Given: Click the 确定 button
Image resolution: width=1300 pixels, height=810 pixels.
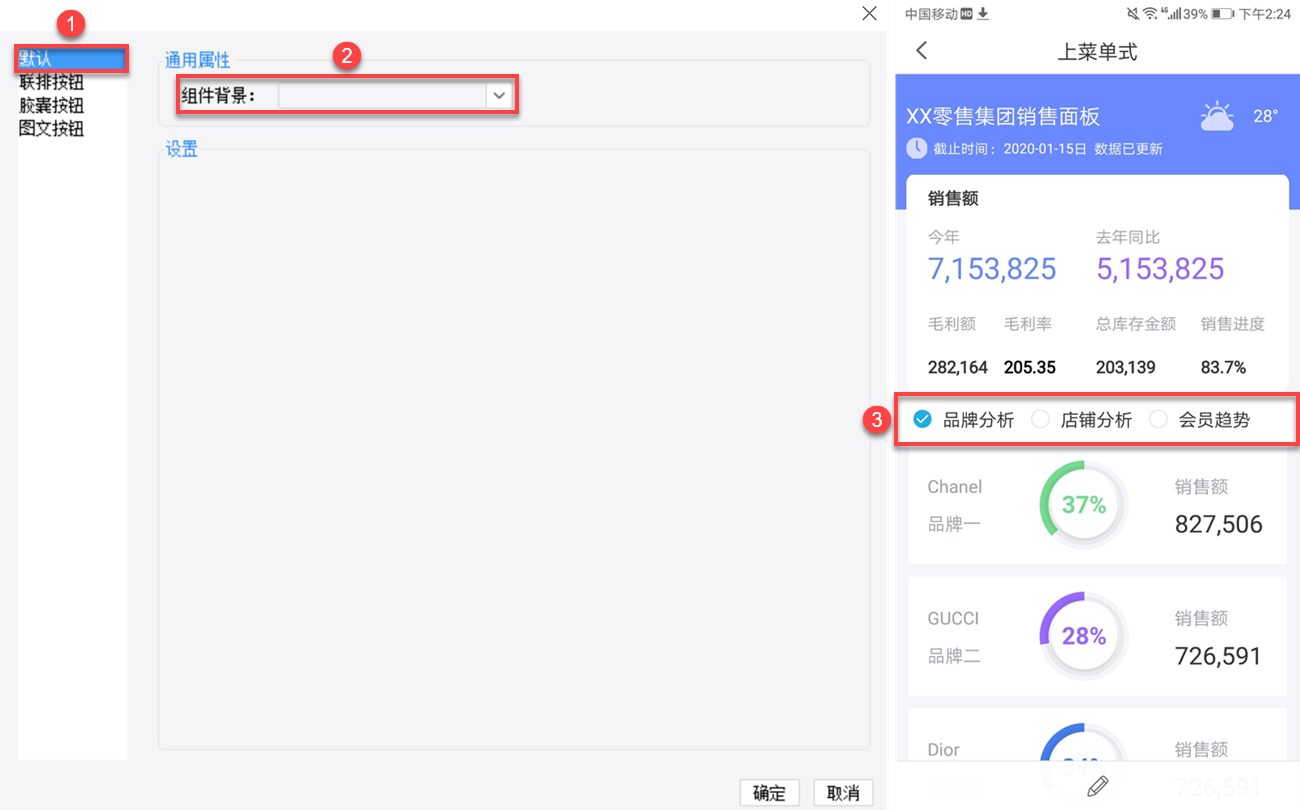Looking at the screenshot, I should (769, 793).
